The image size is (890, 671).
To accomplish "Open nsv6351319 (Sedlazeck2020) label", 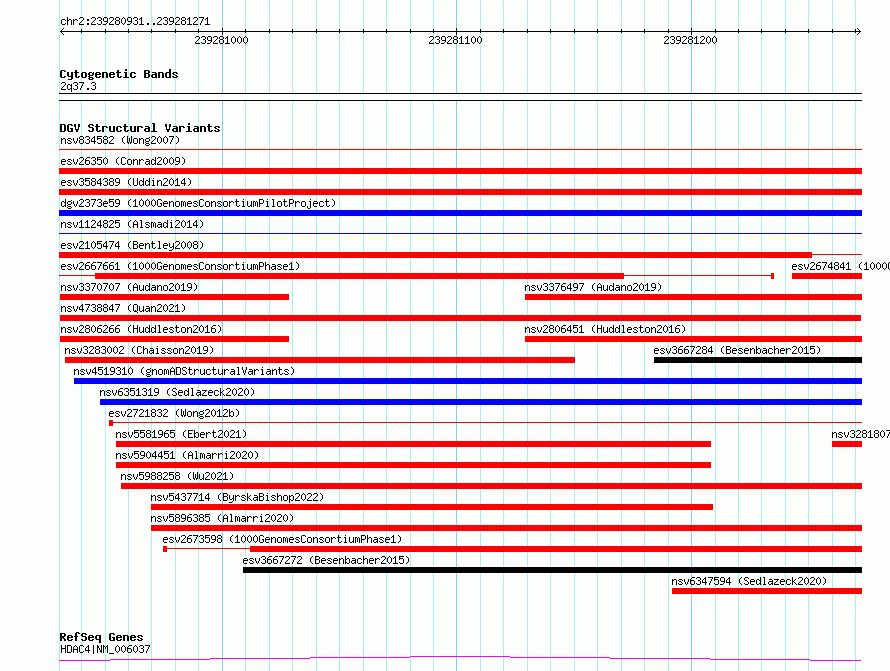I will (x=177, y=392).
